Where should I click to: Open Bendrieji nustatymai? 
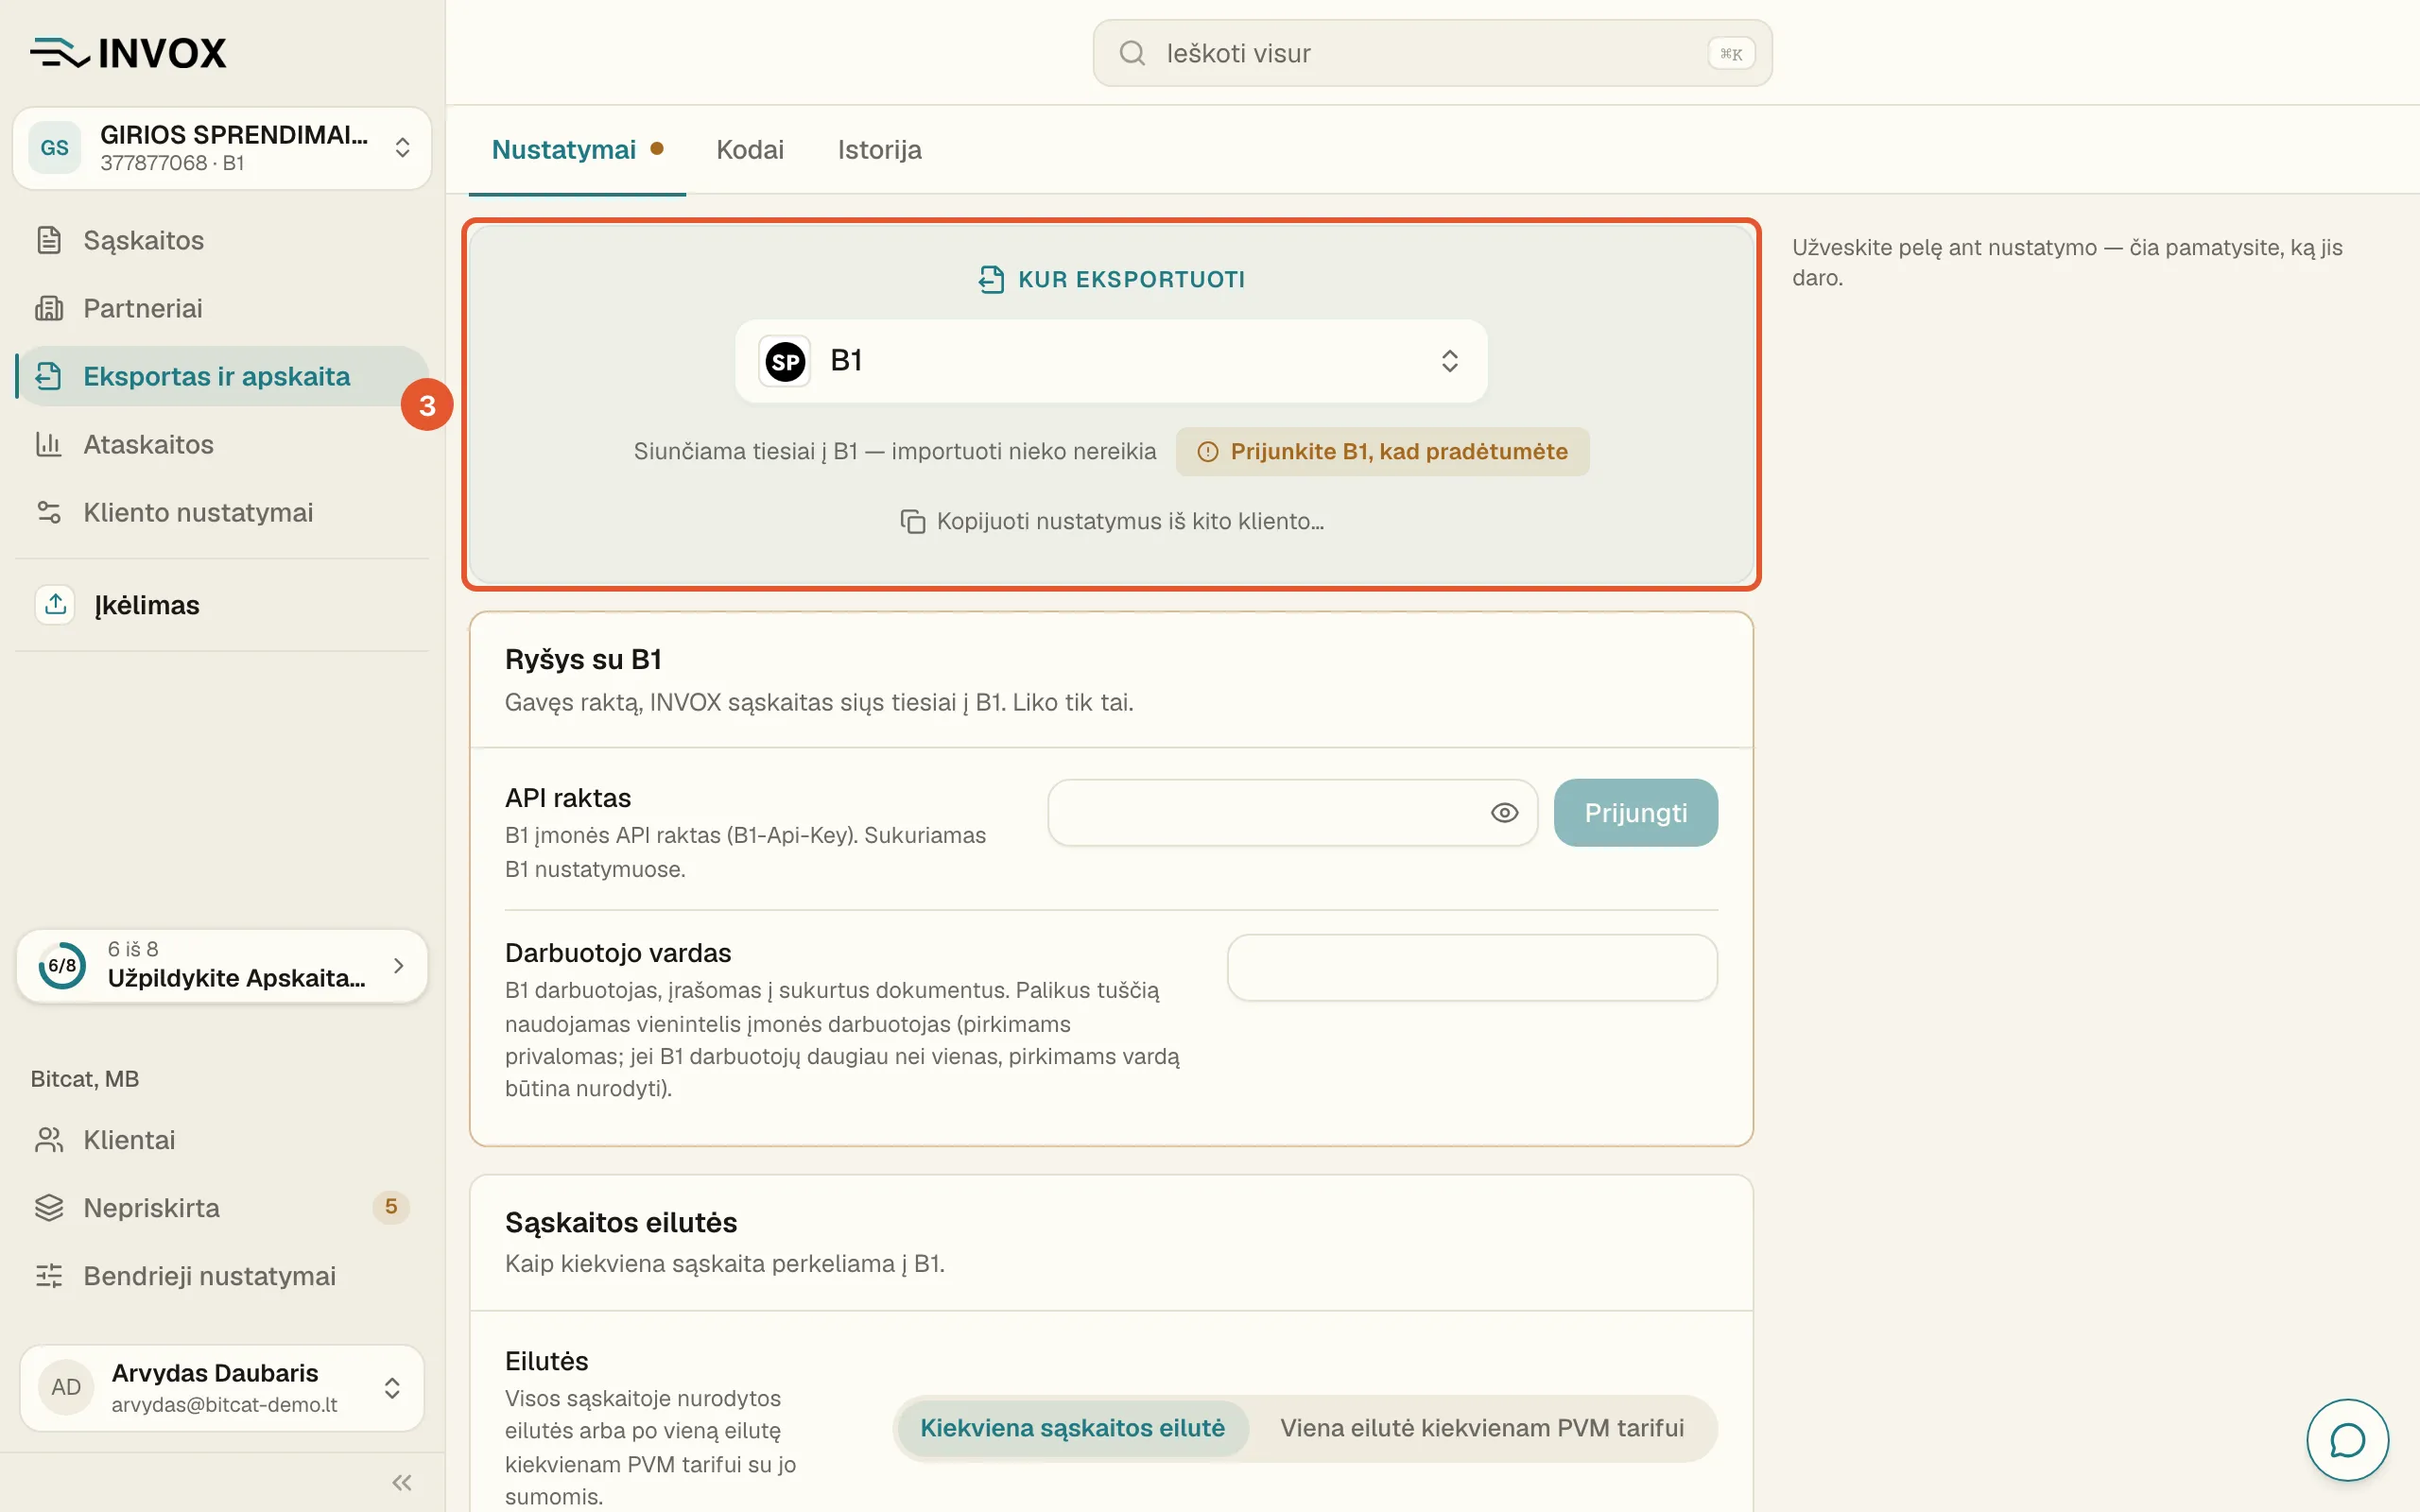coord(222,1276)
